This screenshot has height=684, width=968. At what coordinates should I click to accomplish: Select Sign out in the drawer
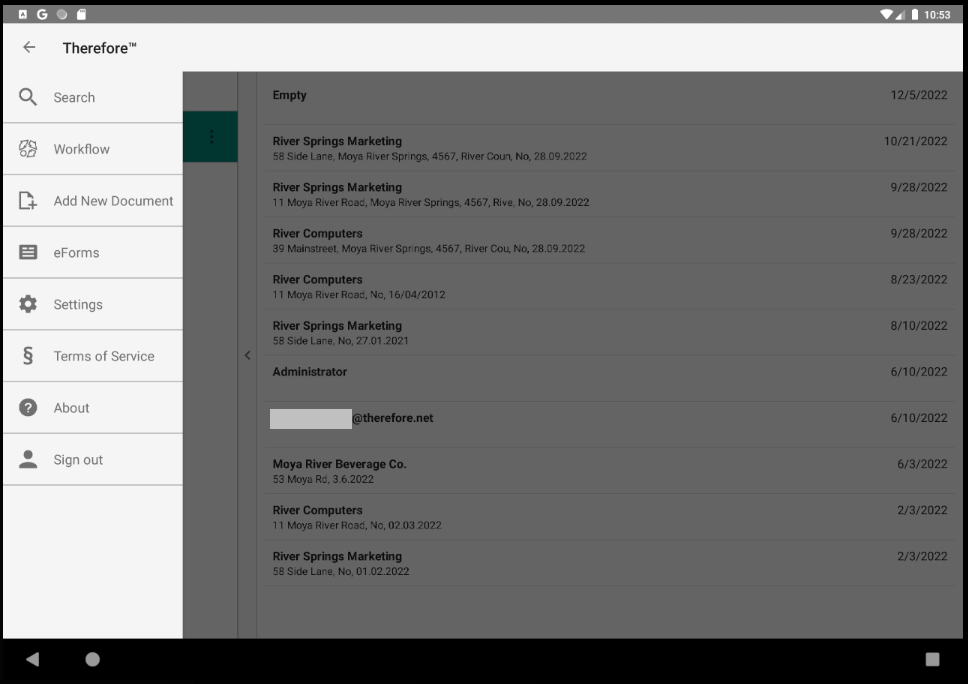tap(93, 460)
